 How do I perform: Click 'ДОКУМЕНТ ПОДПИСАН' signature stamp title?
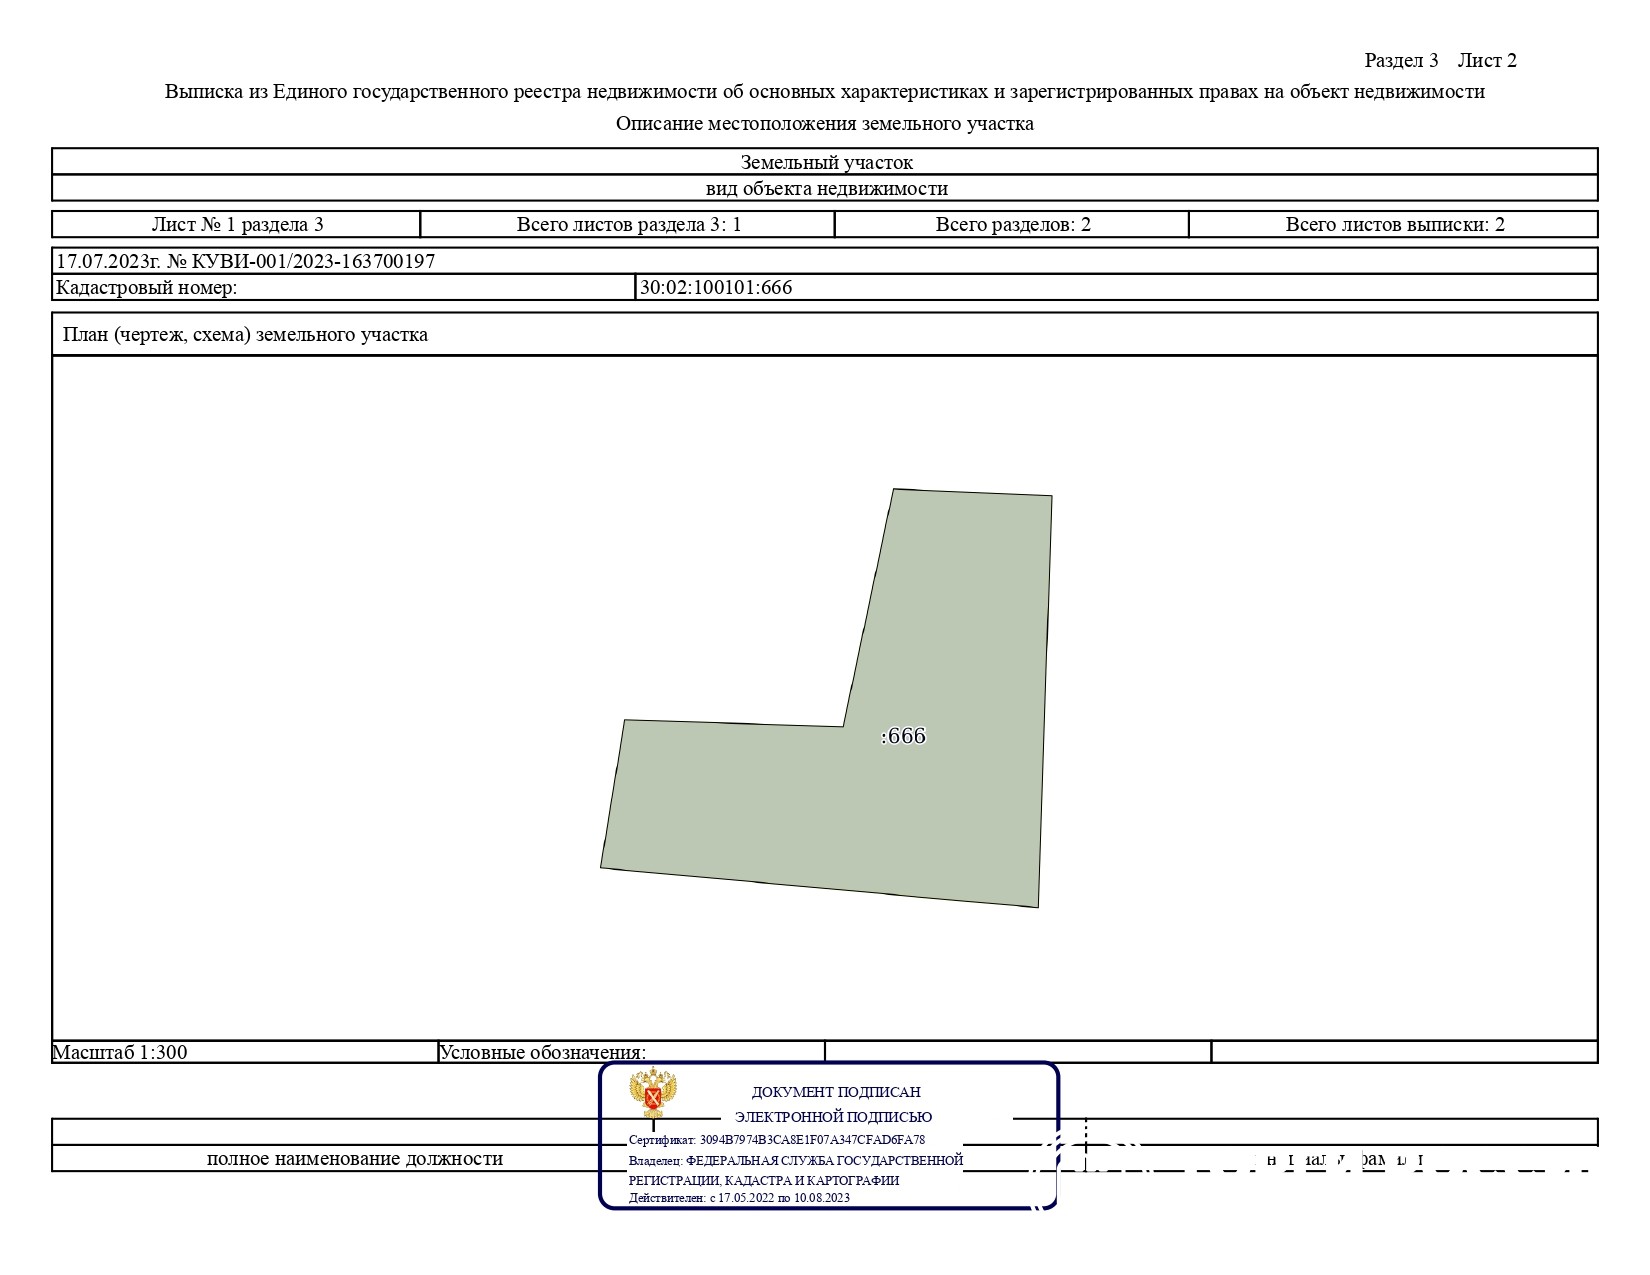point(835,1092)
